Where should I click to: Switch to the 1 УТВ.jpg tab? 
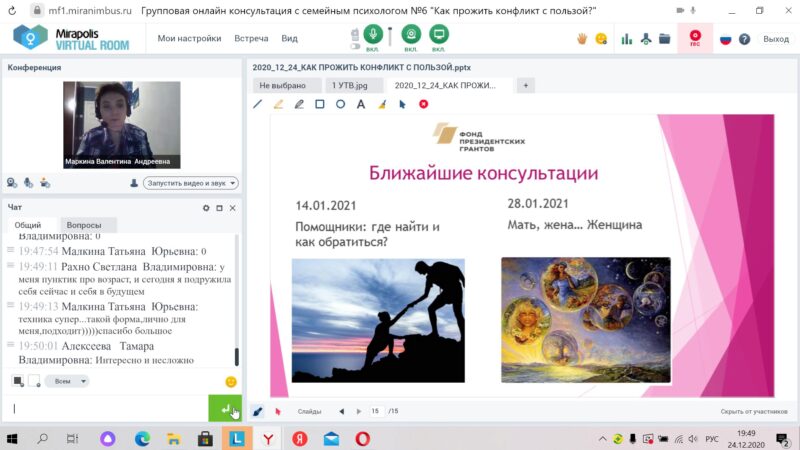pyautogui.click(x=354, y=85)
